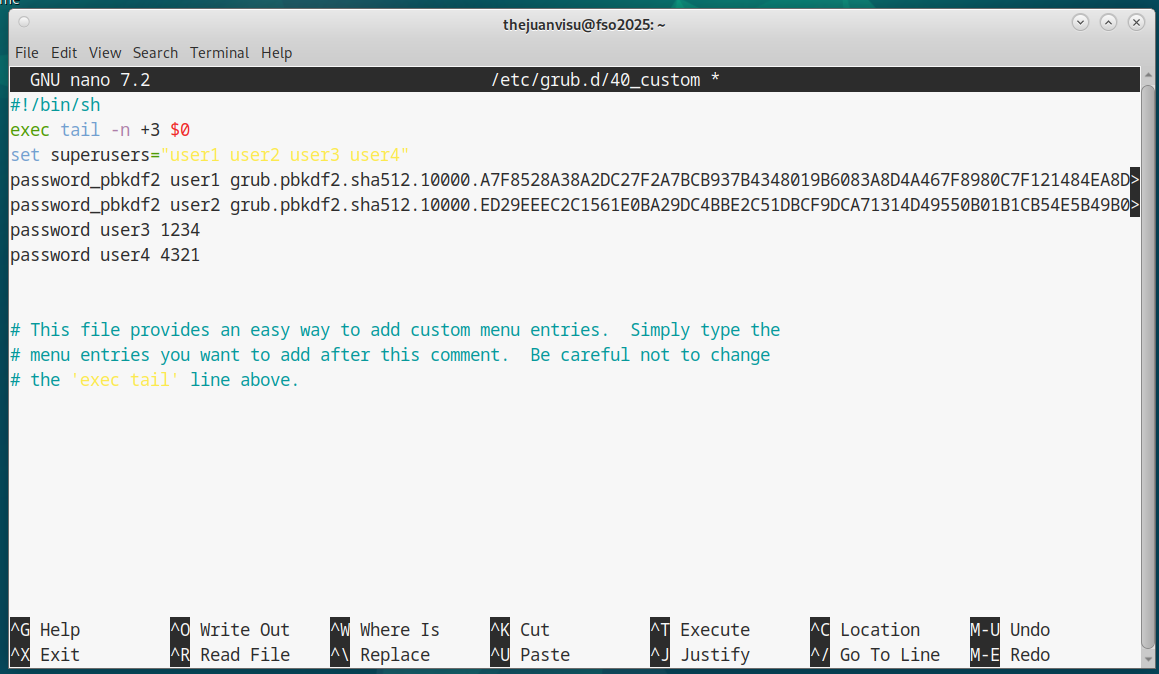Image resolution: width=1159 pixels, height=674 pixels.
Task: Maximize the terminal window
Action: click(x=1108, y=22)
